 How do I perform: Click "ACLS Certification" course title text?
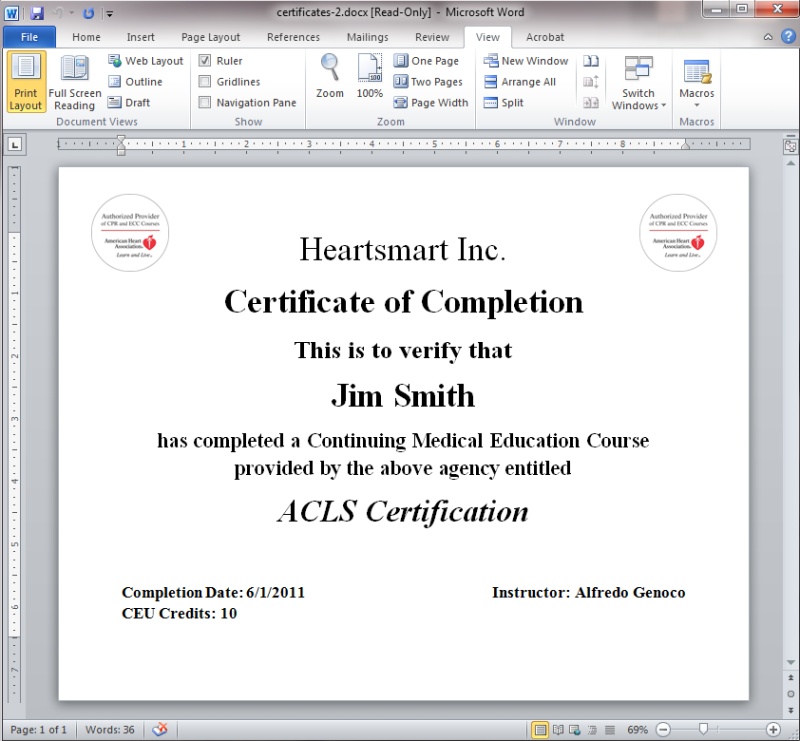(x=403, y=511)
